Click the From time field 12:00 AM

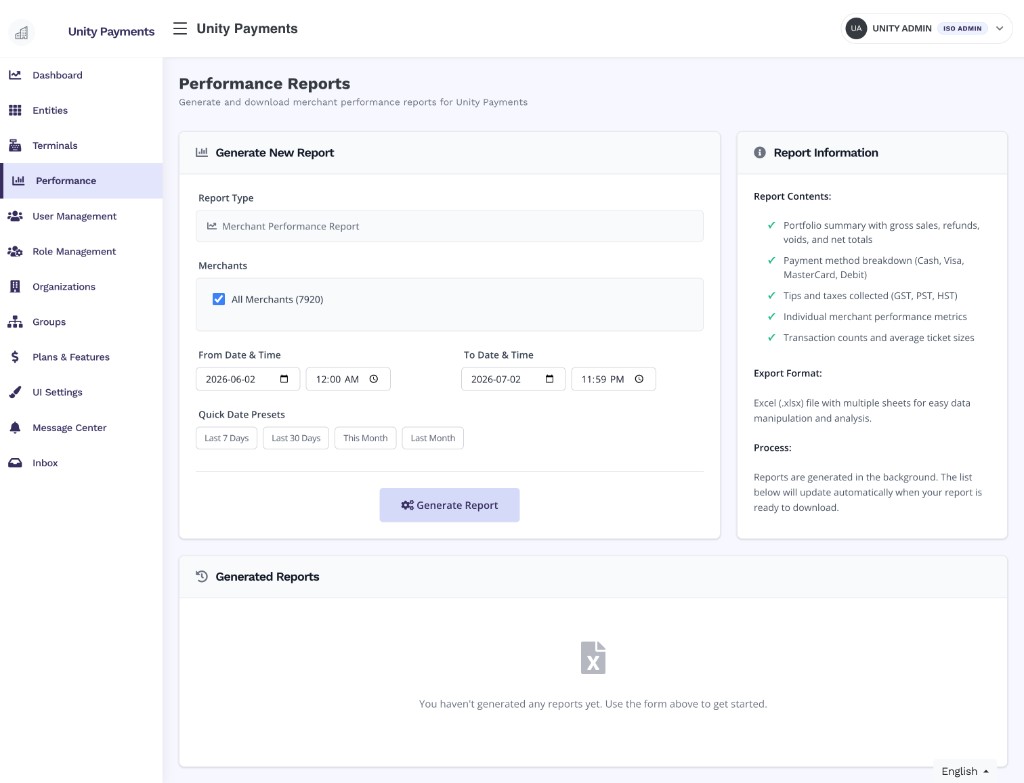click(348, 379)
